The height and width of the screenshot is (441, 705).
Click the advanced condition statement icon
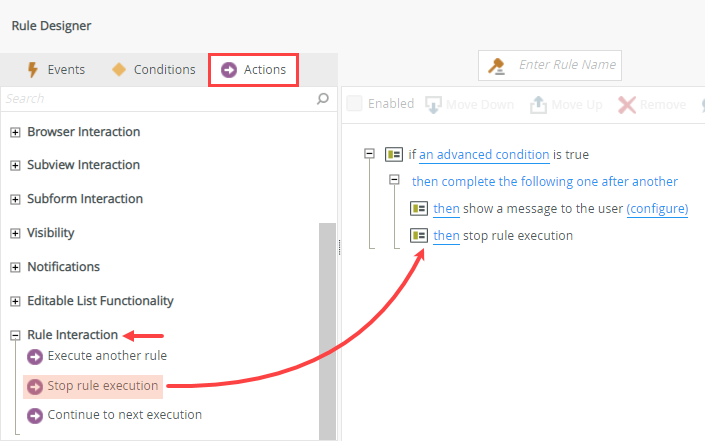click(x=394, y=155)
